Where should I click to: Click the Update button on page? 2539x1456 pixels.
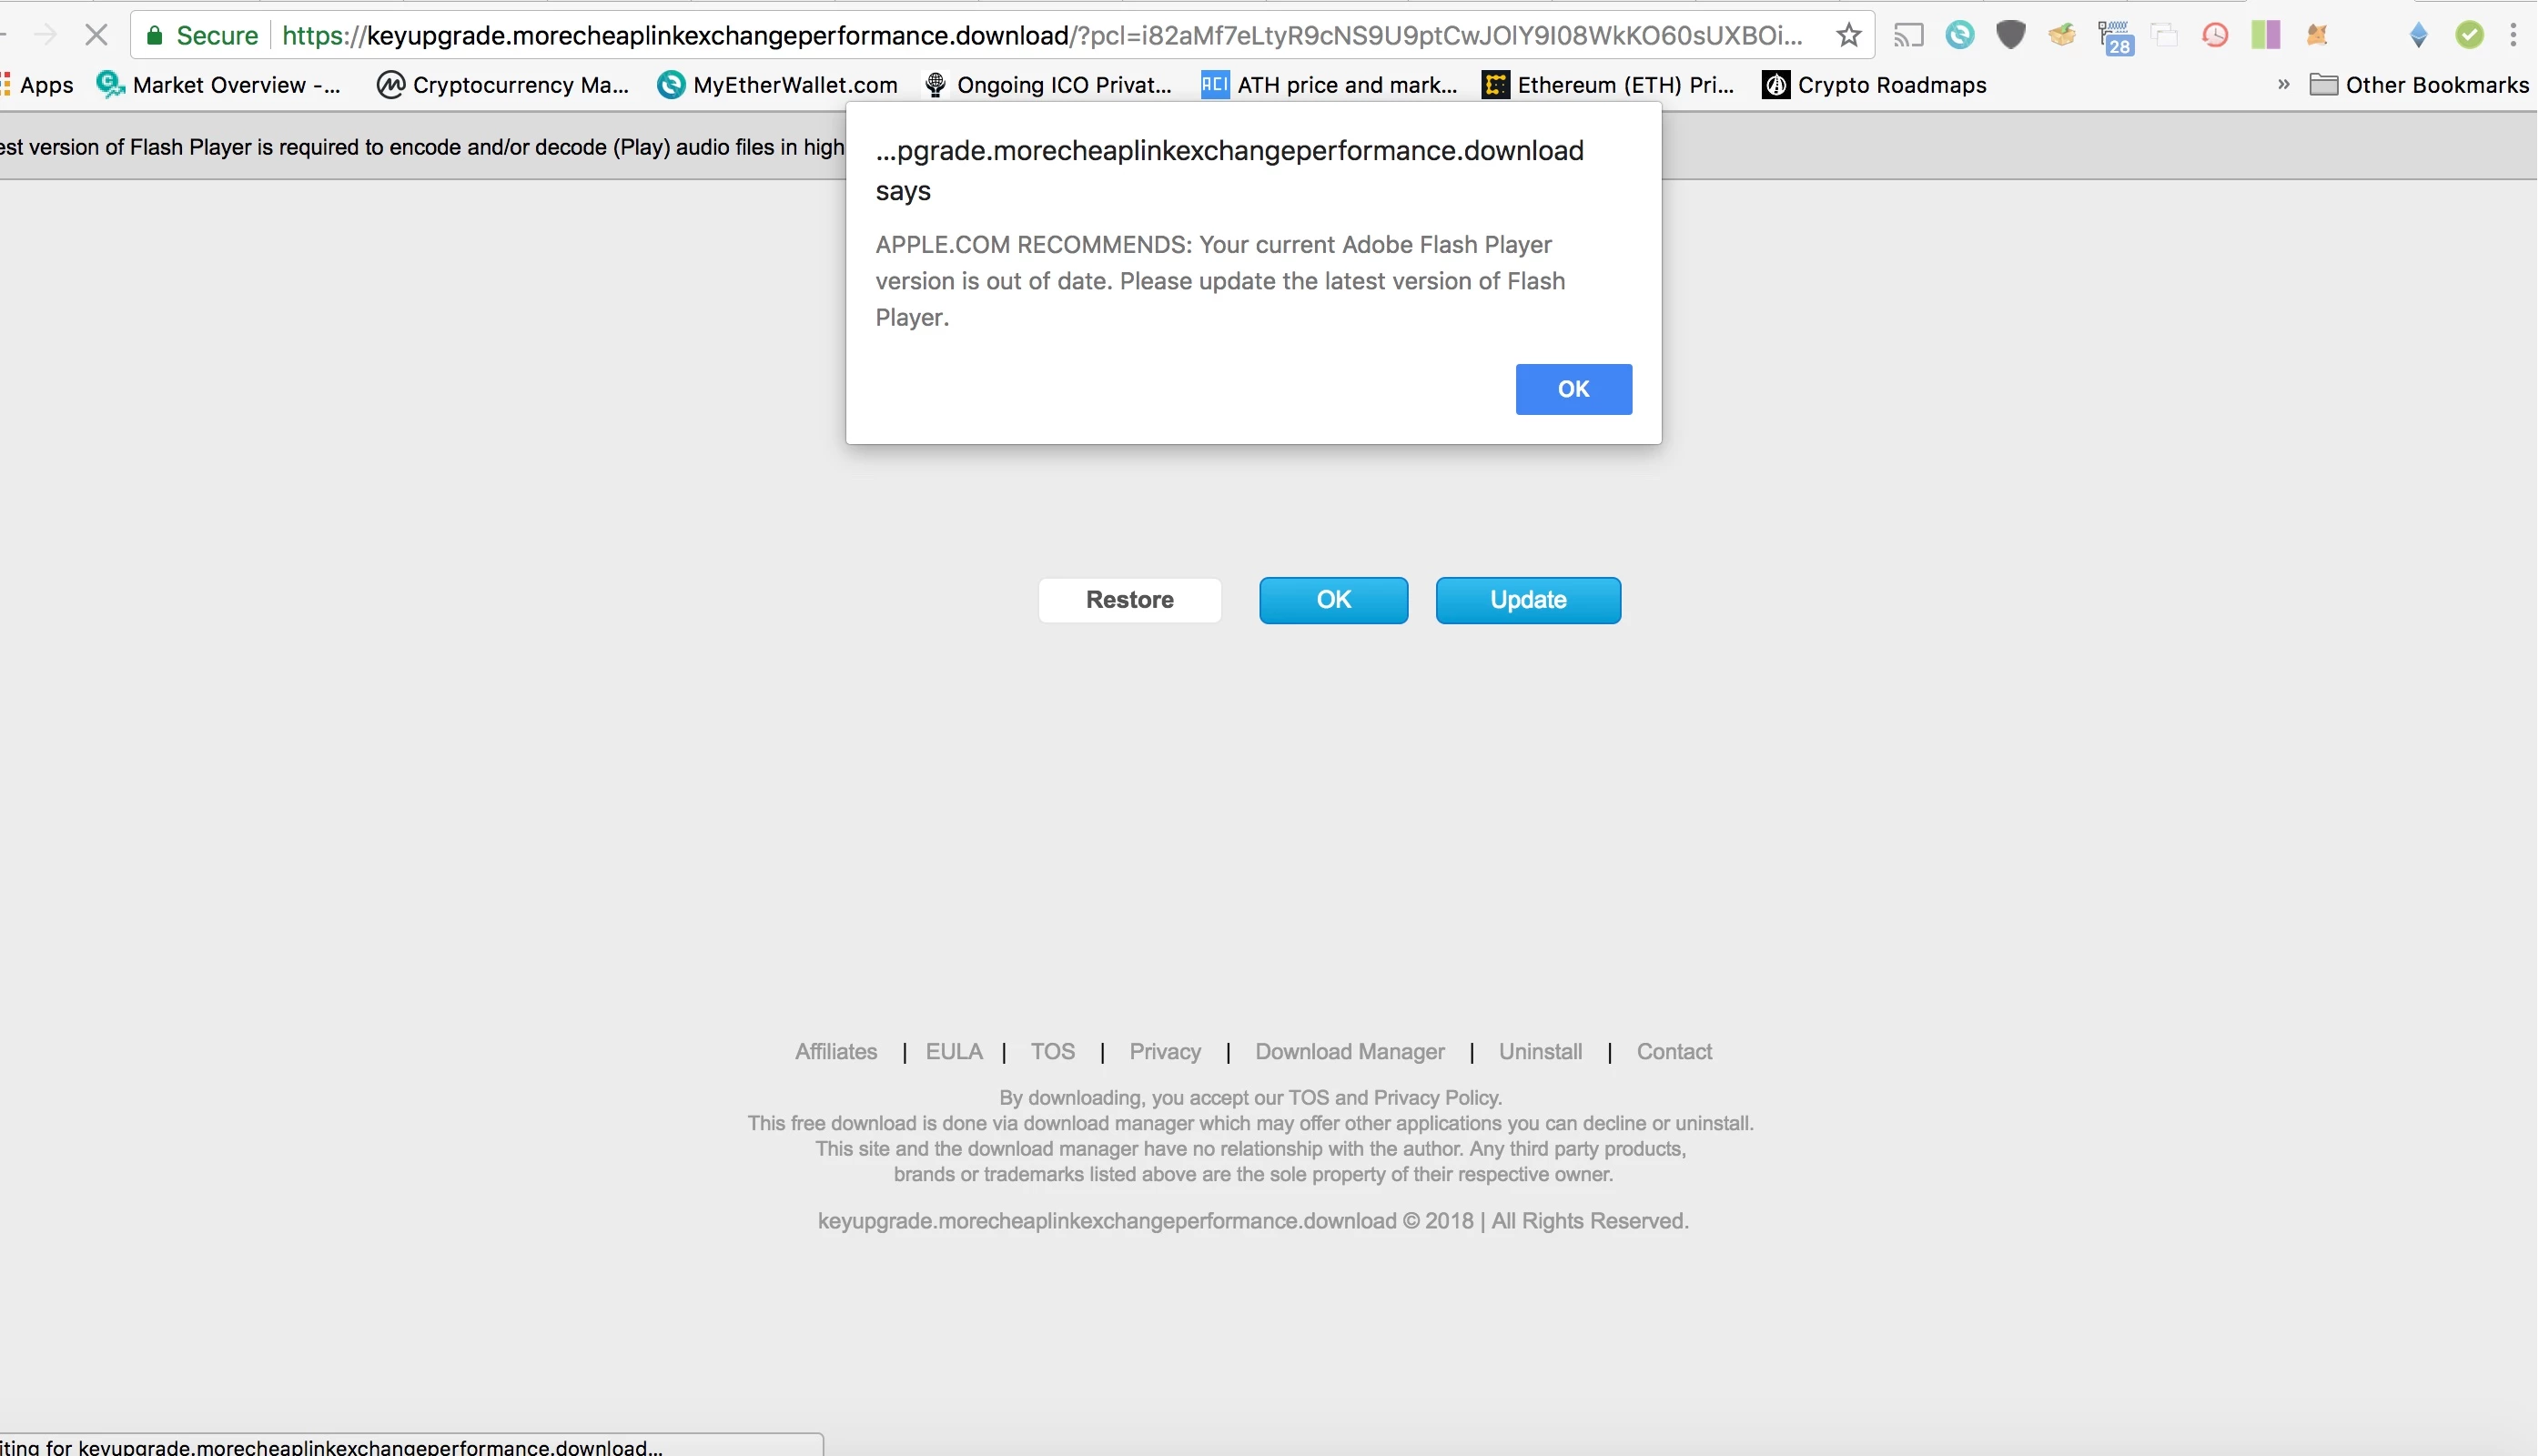pos(1527,600)
